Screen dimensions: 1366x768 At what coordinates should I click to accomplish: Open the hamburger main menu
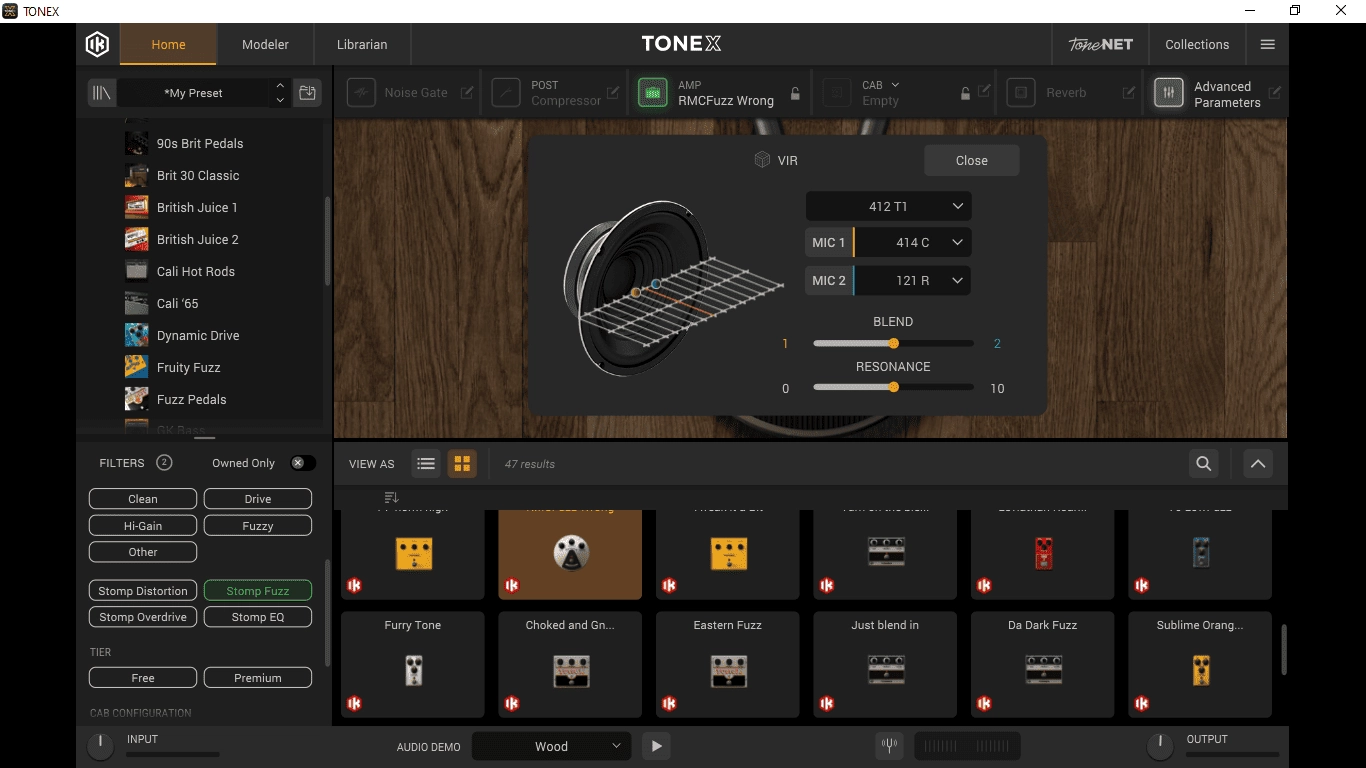point(1268,44)
